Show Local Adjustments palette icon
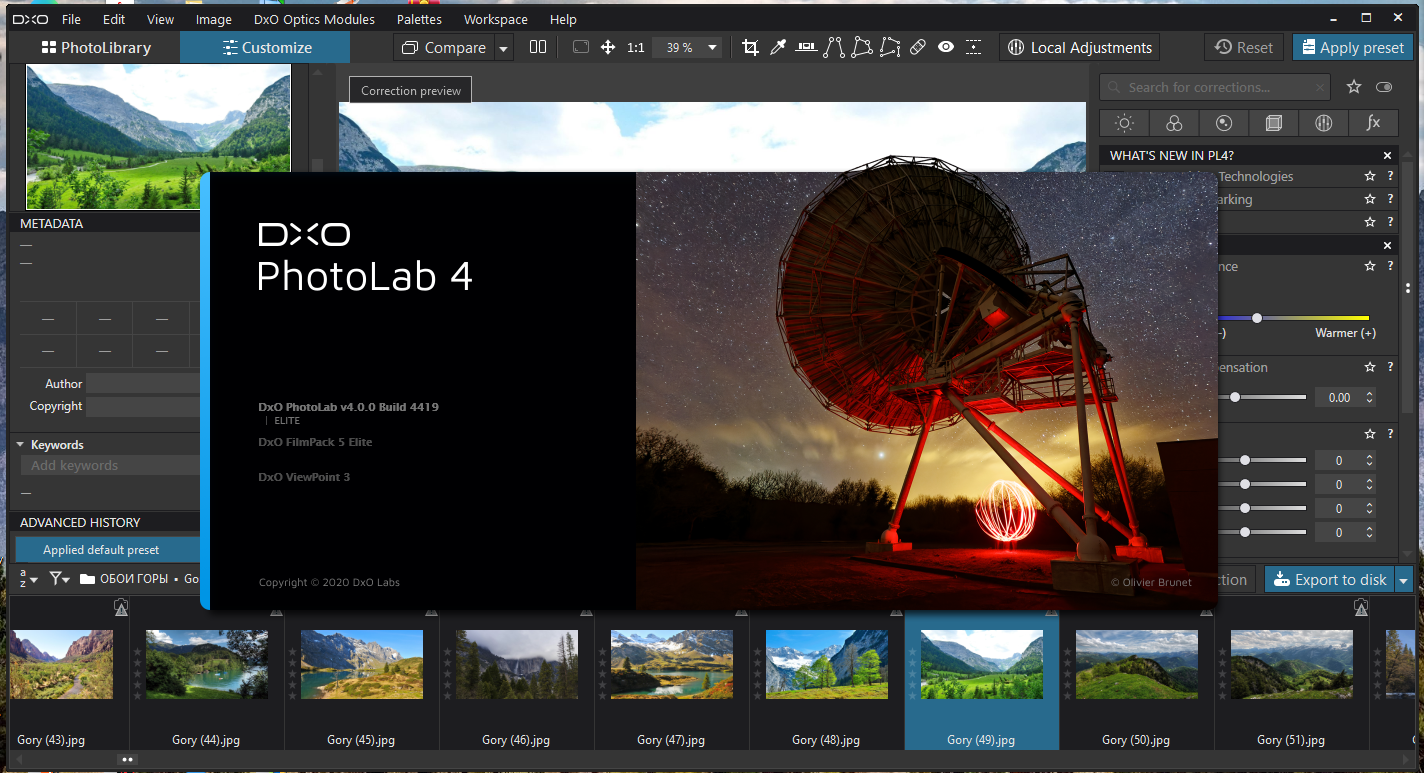1424x773 pixels. point(1324,123)
